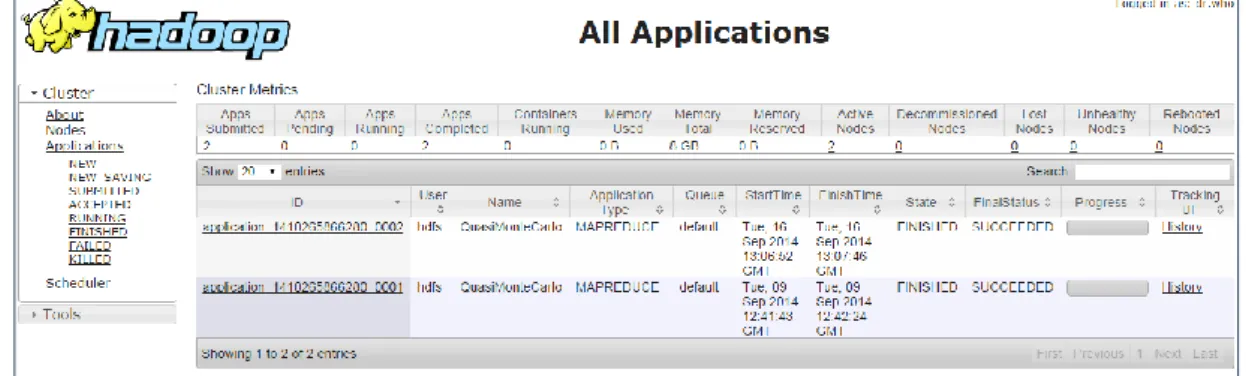Image resolution: width=1246 pixels, height=376 pixels.
Task: Open the Show entries dropdown
Action: (x=259, y=172)
